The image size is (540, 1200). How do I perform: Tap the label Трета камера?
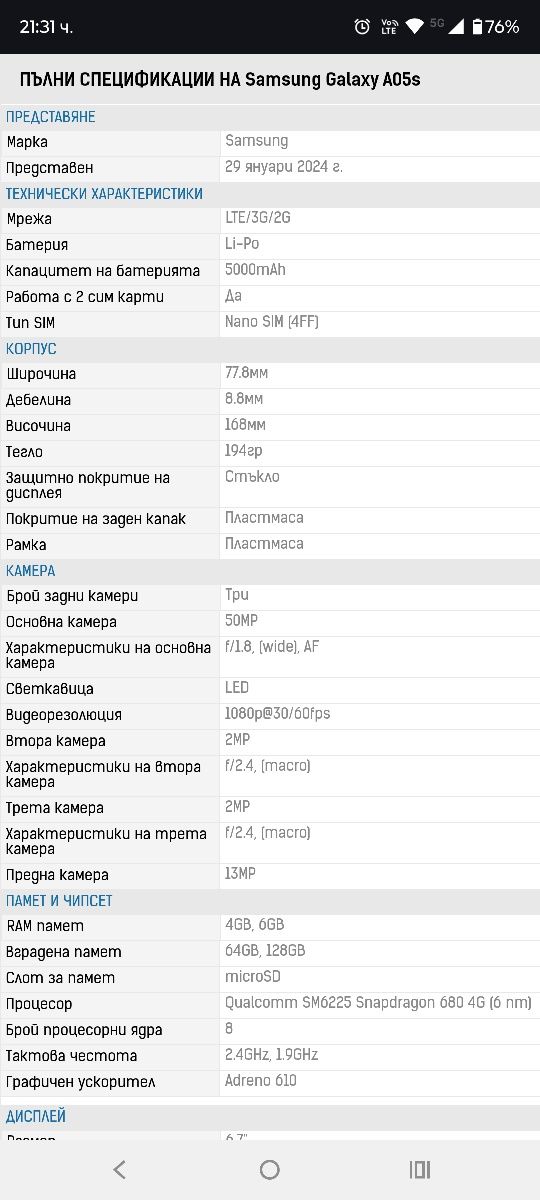click(x=56, y=808)
